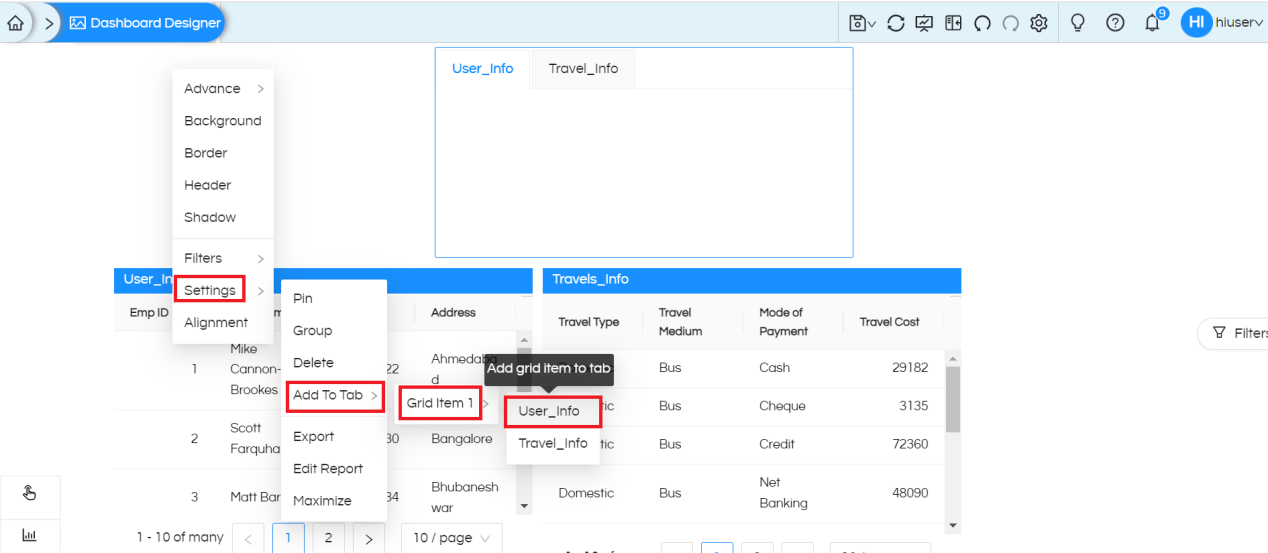Sort by Travel Type column header
1268x553 pixels.
point(589,322)
